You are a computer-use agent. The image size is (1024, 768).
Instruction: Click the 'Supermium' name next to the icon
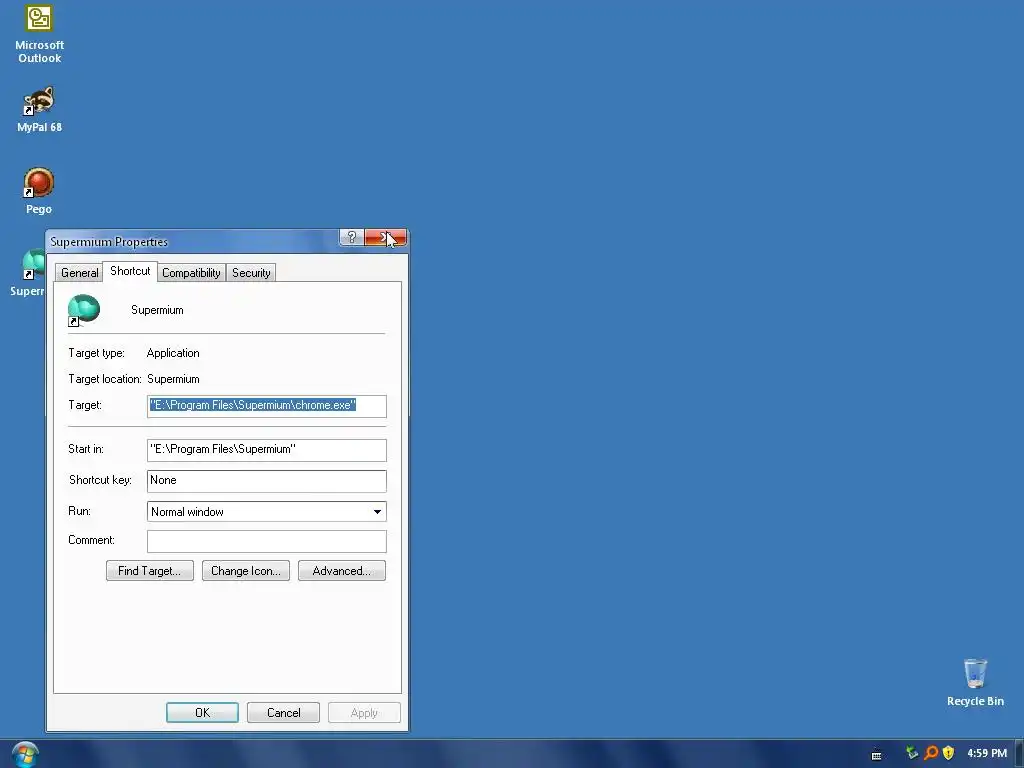tap(157, 310)
